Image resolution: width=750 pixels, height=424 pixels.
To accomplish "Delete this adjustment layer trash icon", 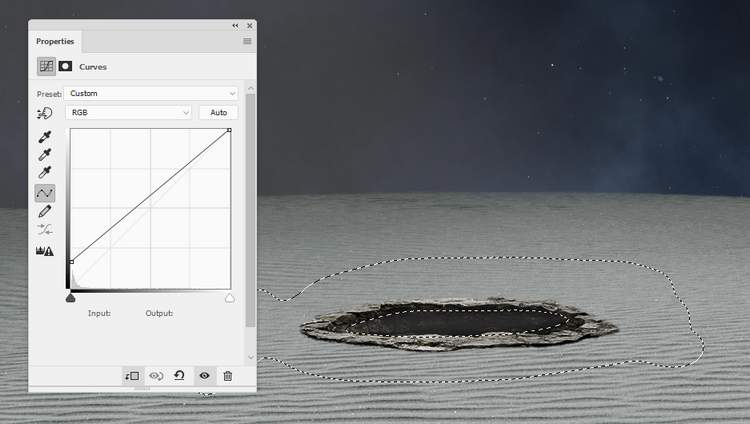I will (228, 376).
